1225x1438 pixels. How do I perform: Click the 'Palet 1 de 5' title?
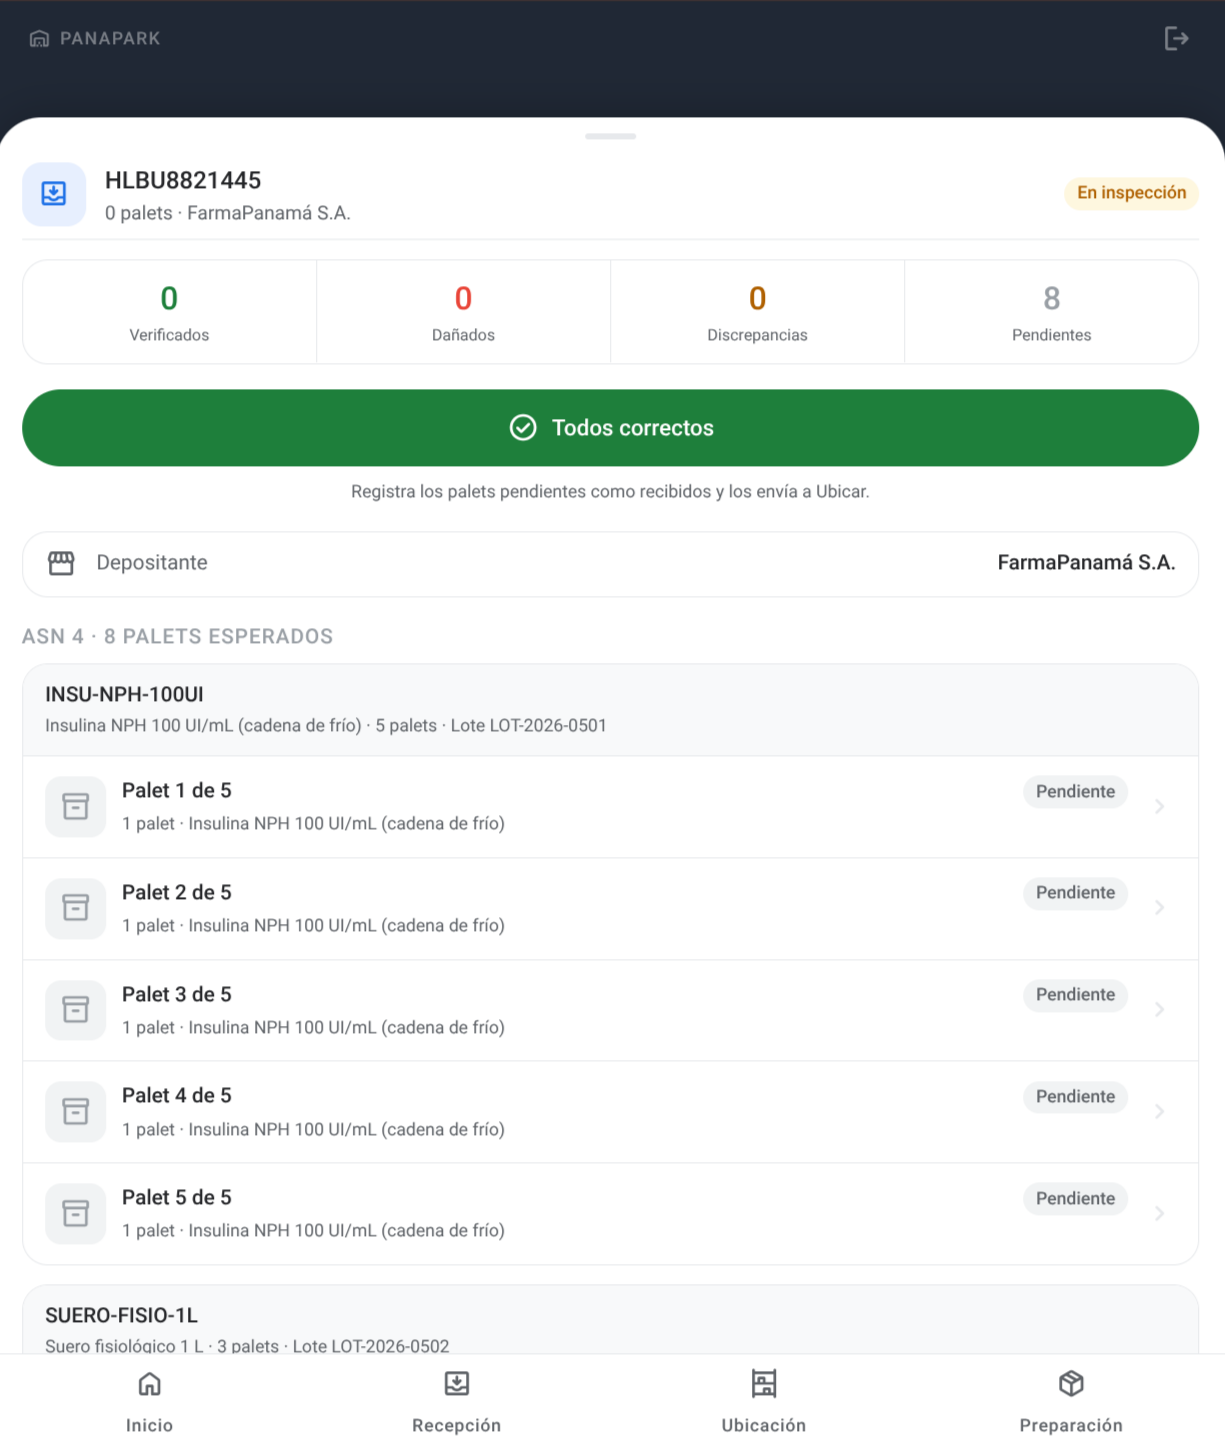tap(177, 791)
